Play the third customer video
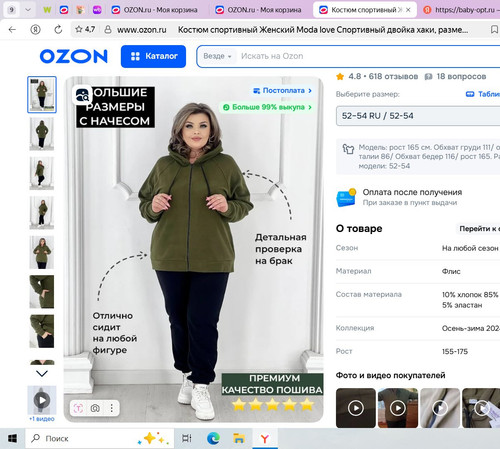 [x=440, y=408]
